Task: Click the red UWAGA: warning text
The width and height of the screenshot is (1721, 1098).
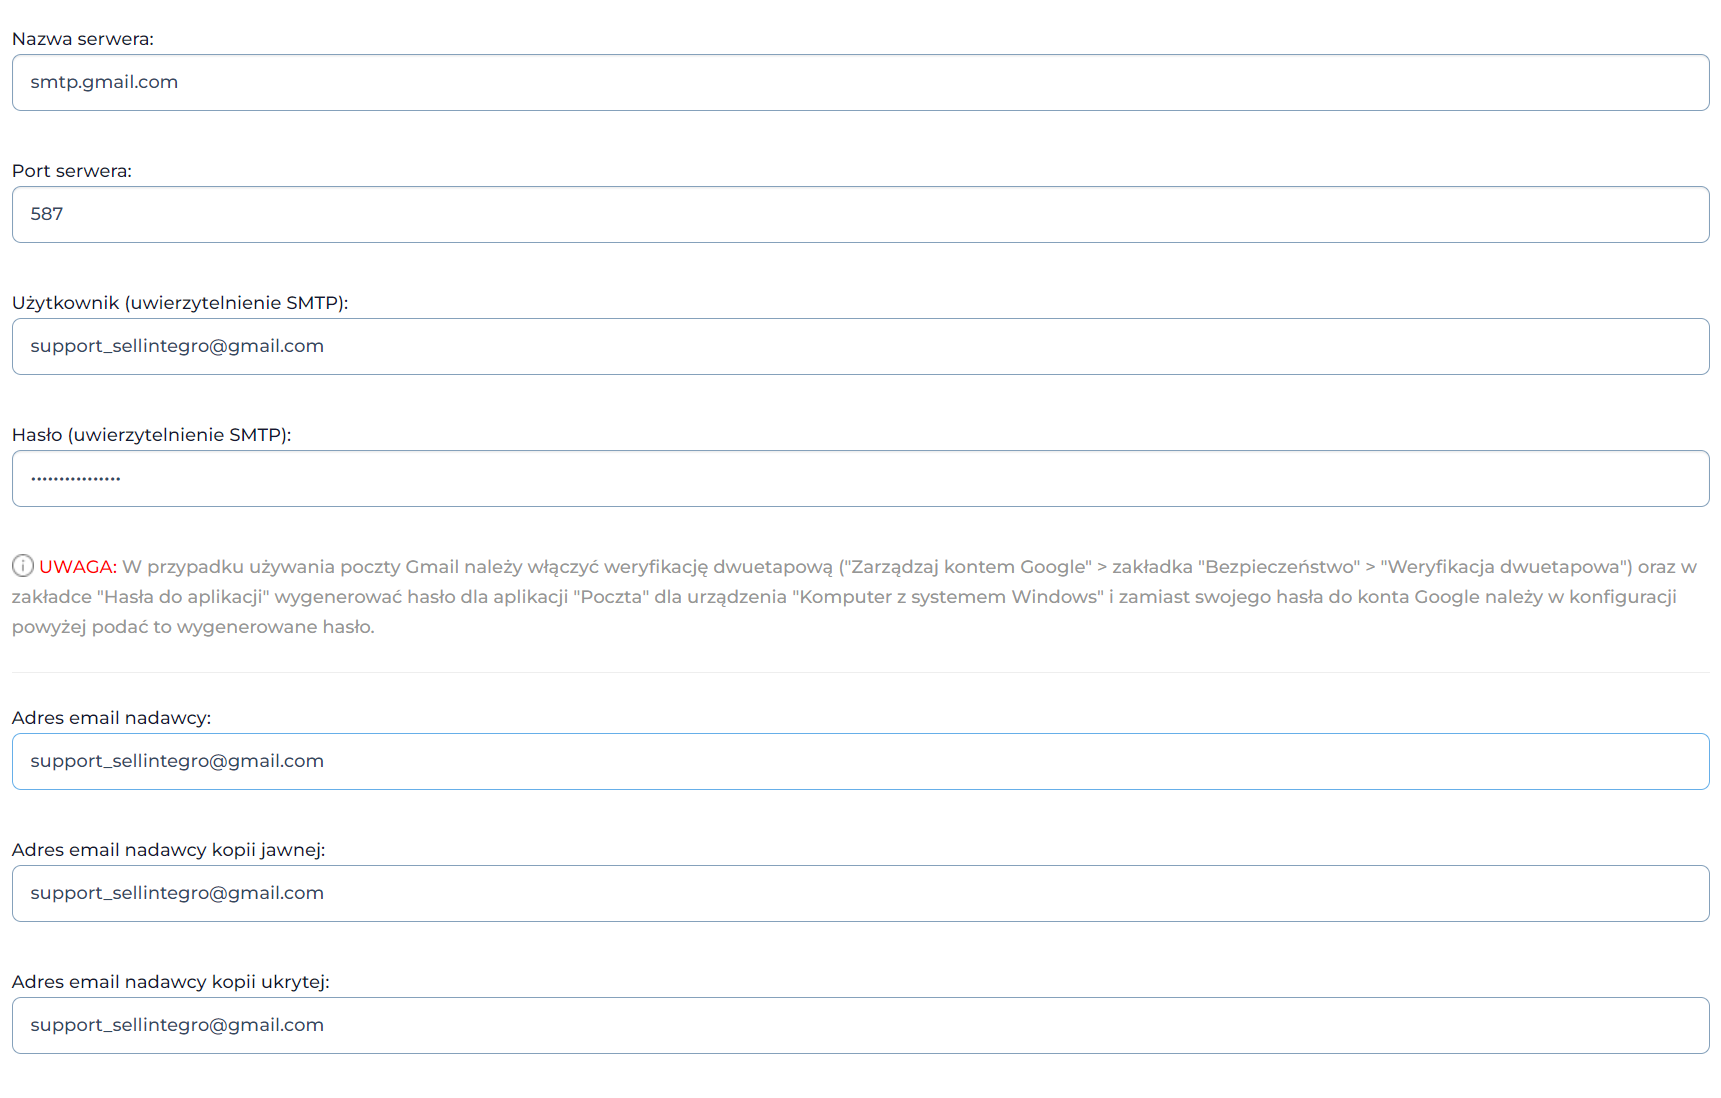Action: pos(78,567)
